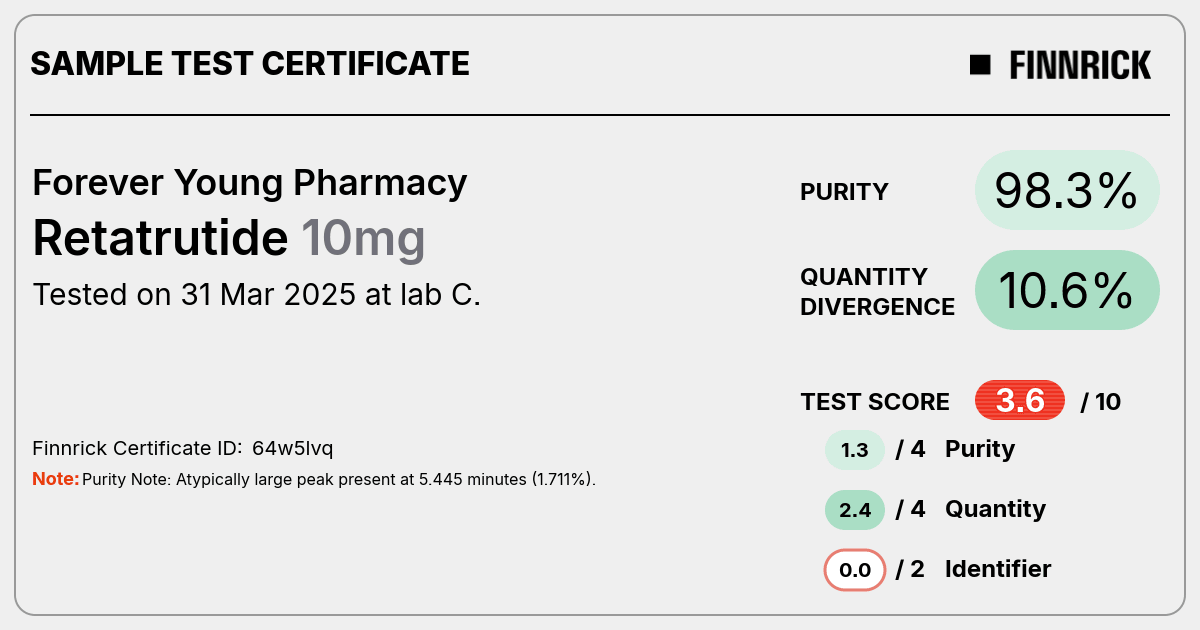
Task: Select the 10.6% quantity divergence badge
Action: point(1067,290)
